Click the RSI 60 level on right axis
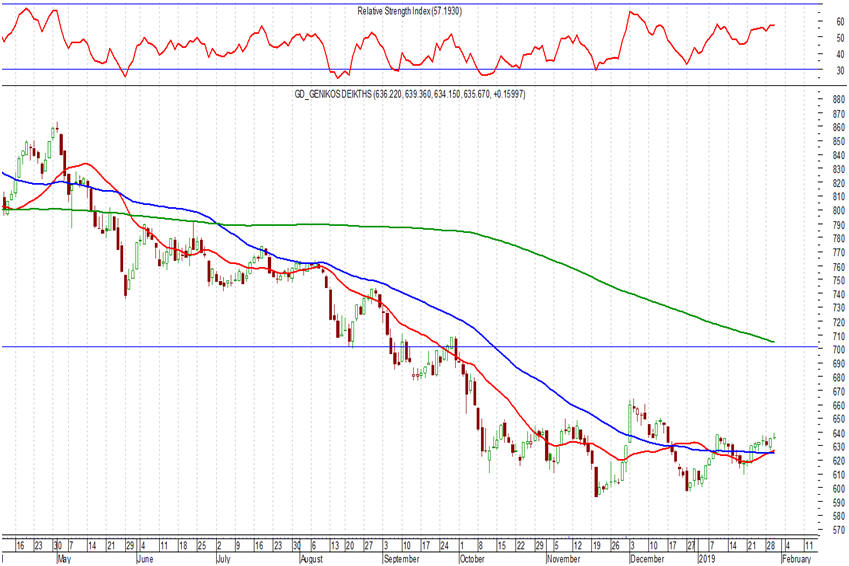Screen dimensions: 849x566 (840, 22)
